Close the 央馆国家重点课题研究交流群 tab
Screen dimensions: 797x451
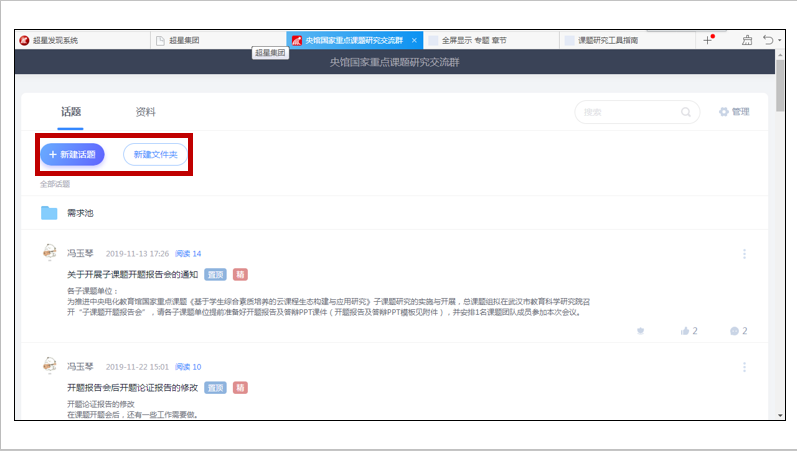tap(414, 40)
